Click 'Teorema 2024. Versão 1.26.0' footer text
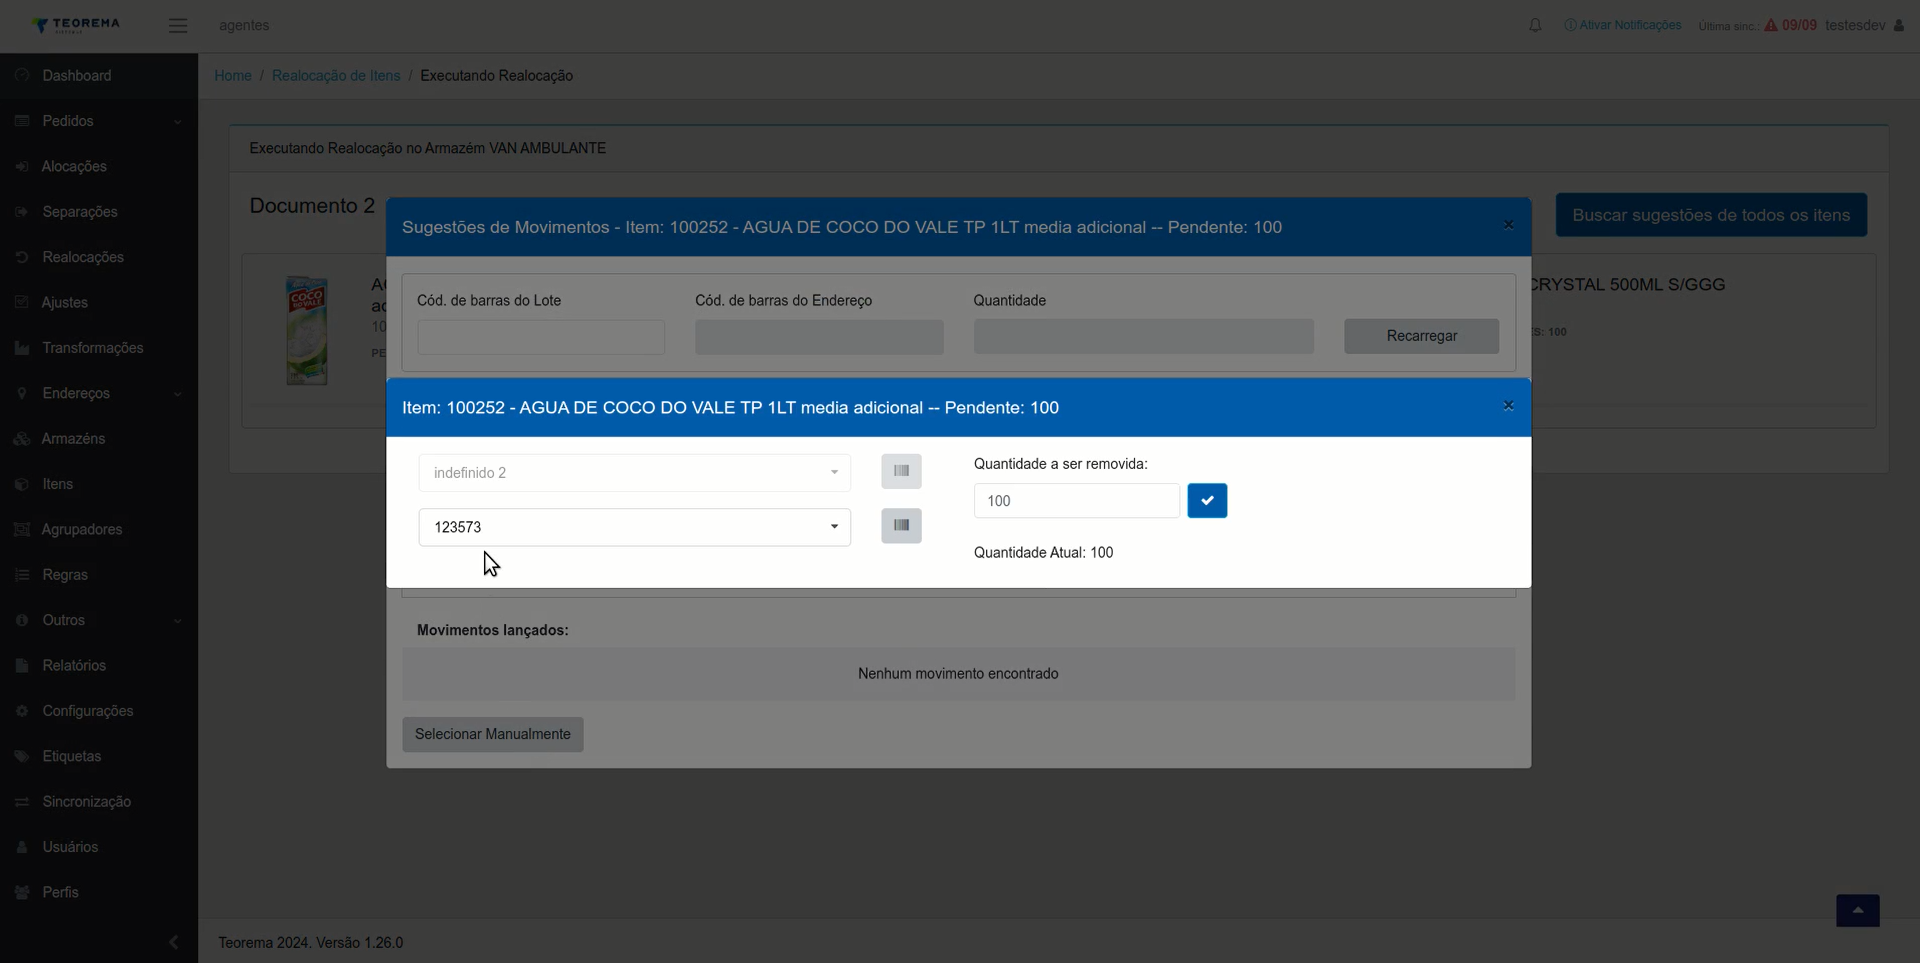Screen dimensions: 1920x963 311,942
